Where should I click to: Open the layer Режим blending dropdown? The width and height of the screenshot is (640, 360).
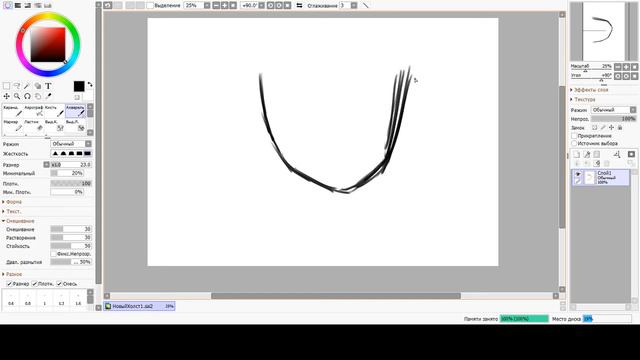click(613, 110)
